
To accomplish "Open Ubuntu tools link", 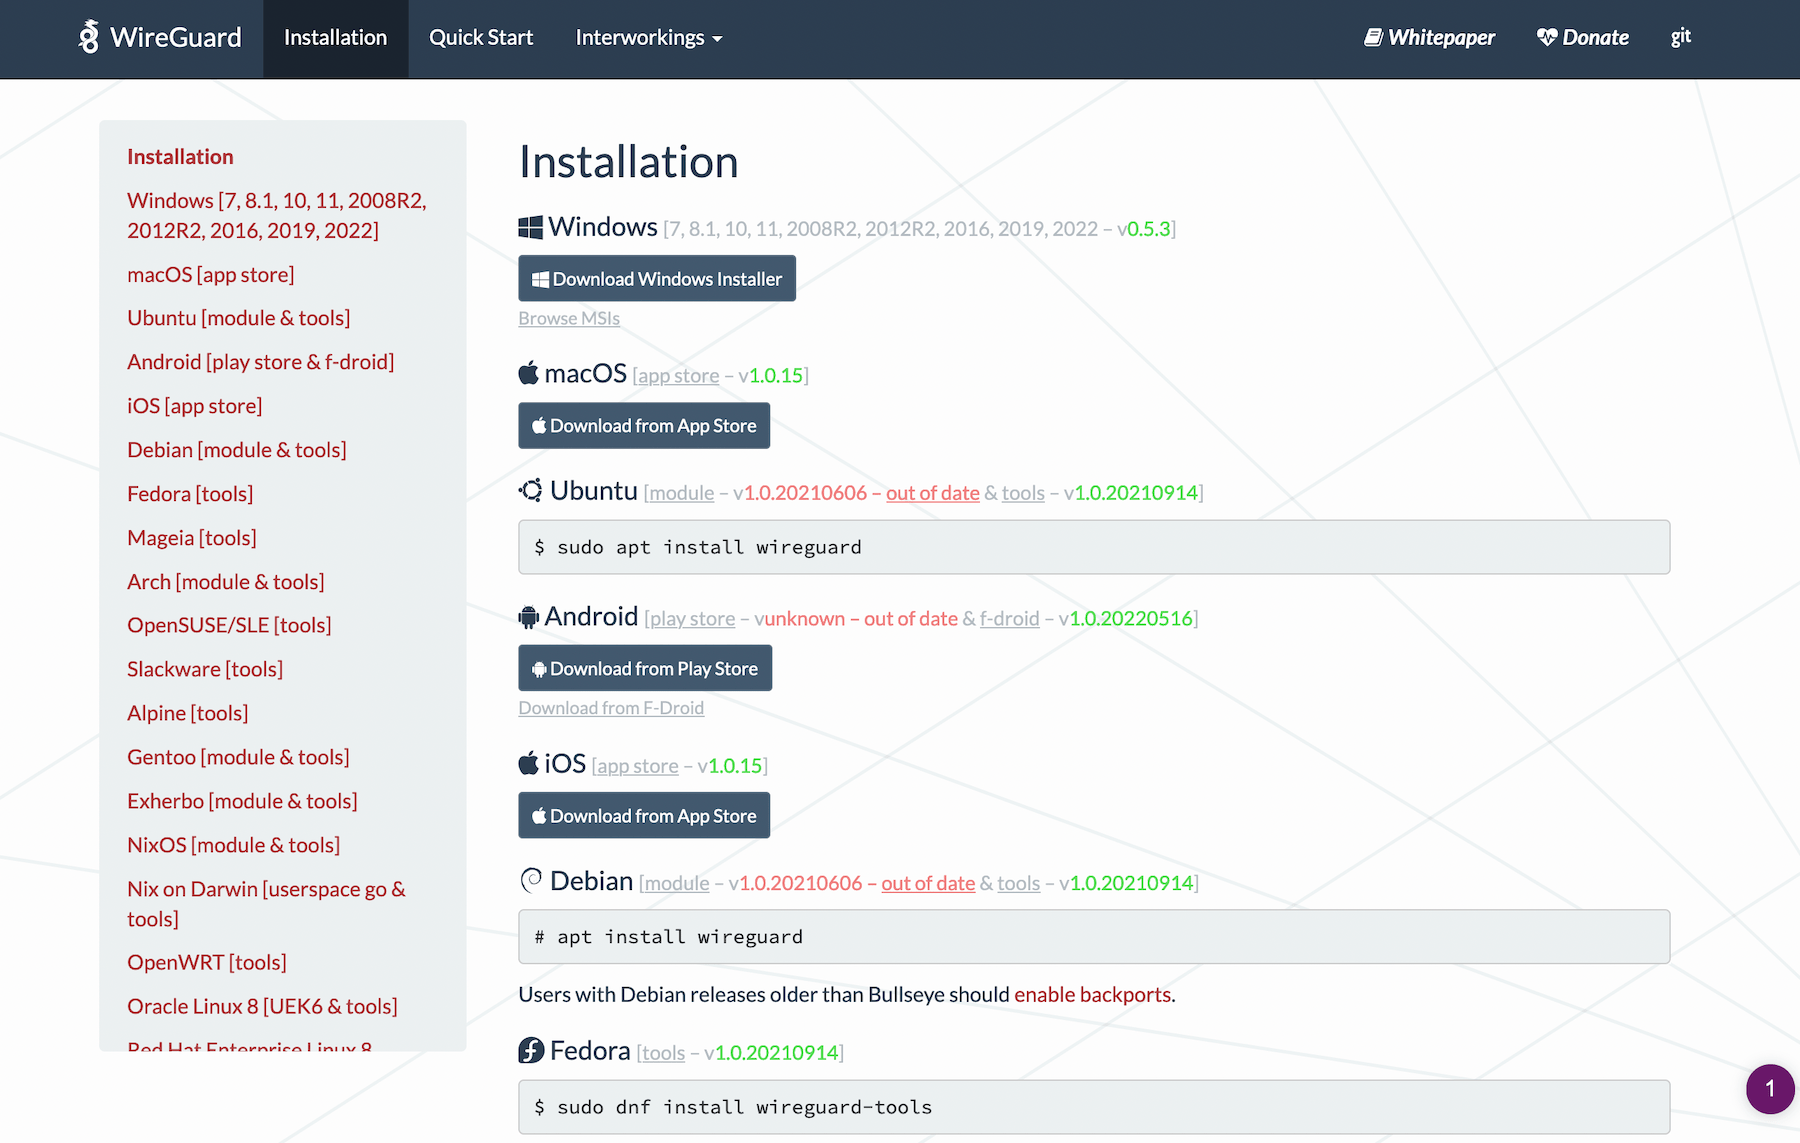I will click(x=1023, y=493).
